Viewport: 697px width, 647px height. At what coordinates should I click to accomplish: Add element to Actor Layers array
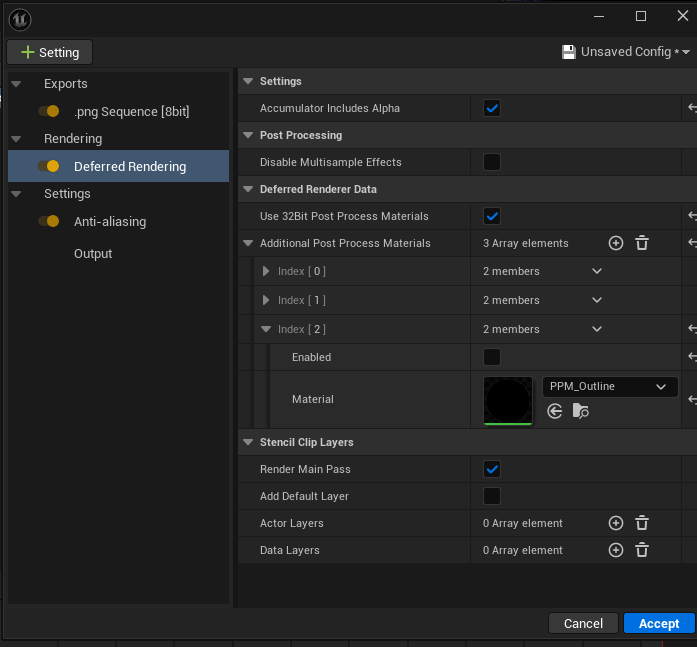616,523
